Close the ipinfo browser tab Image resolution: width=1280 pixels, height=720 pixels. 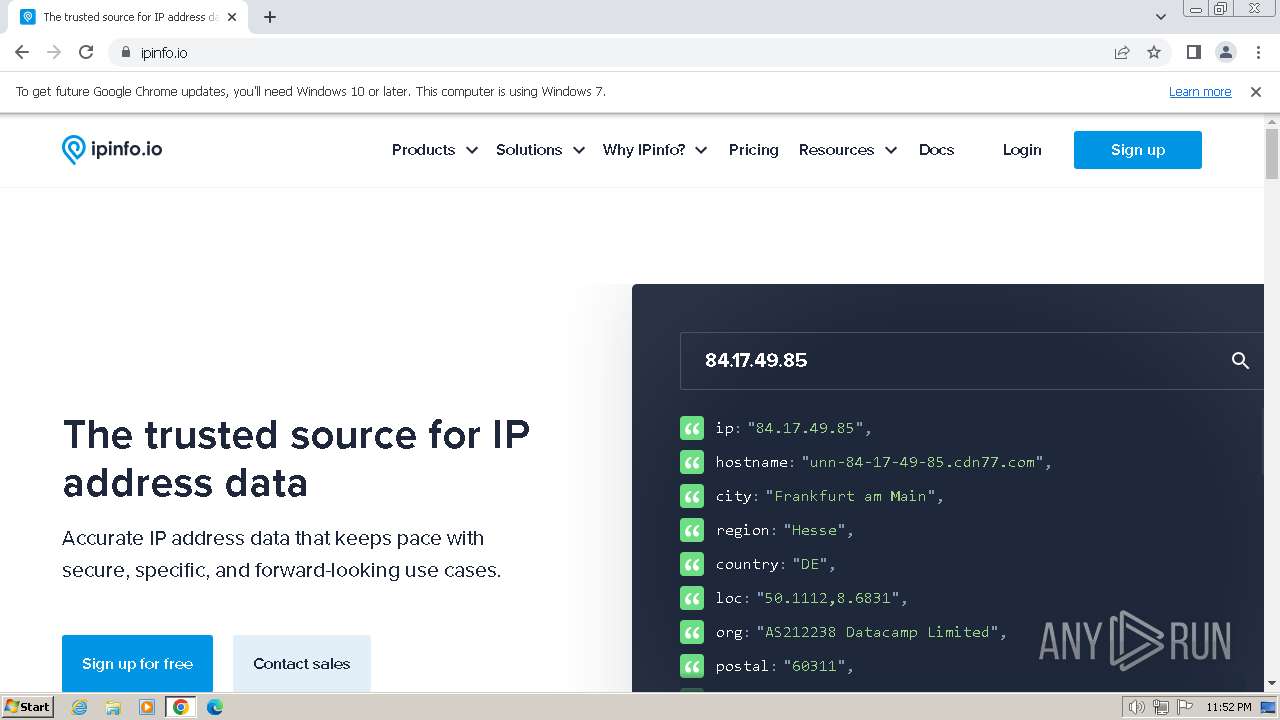[x=232, y=17]
